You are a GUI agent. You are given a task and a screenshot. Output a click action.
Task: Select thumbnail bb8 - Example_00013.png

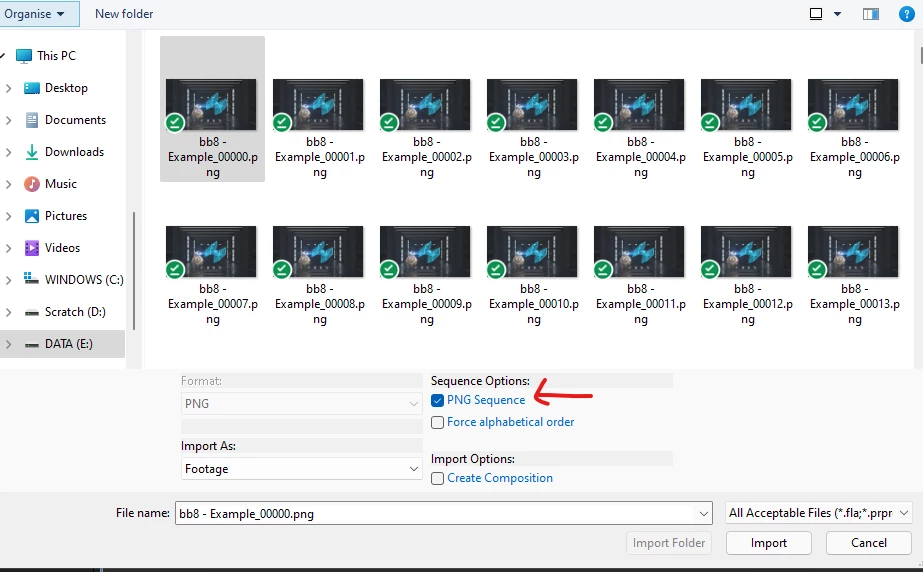pyautogui.click(x=854, y=251)
